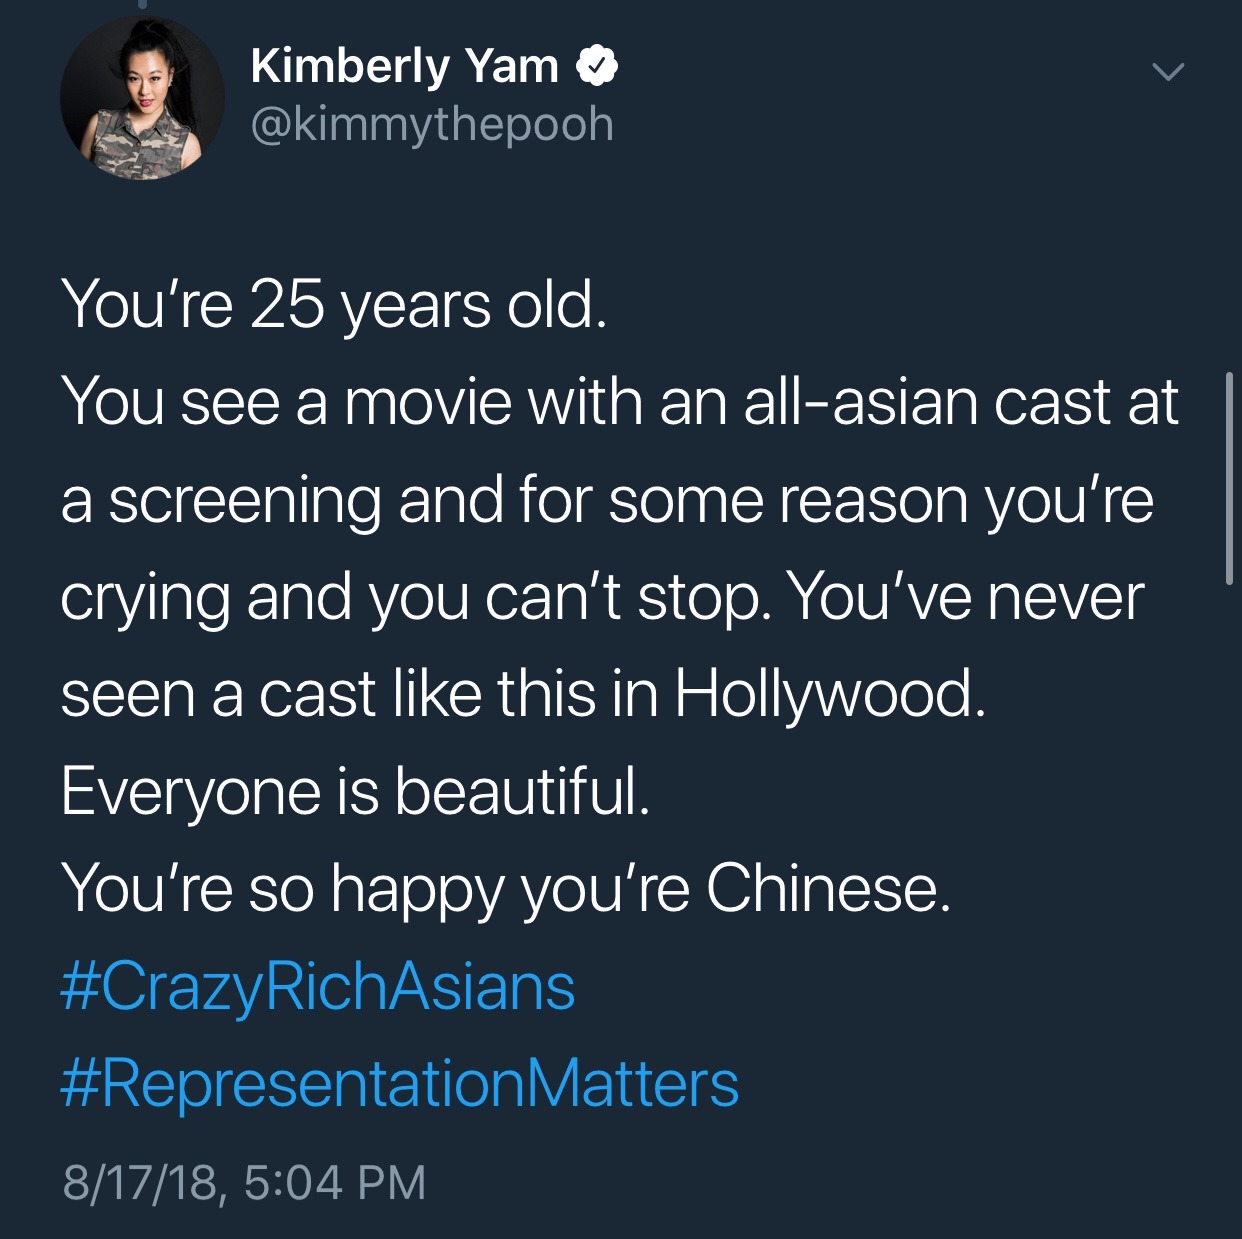Open the #CrazyRichAsians hashtag
This screenshot has width=1242, height=1239.
(x=318, y=986)
